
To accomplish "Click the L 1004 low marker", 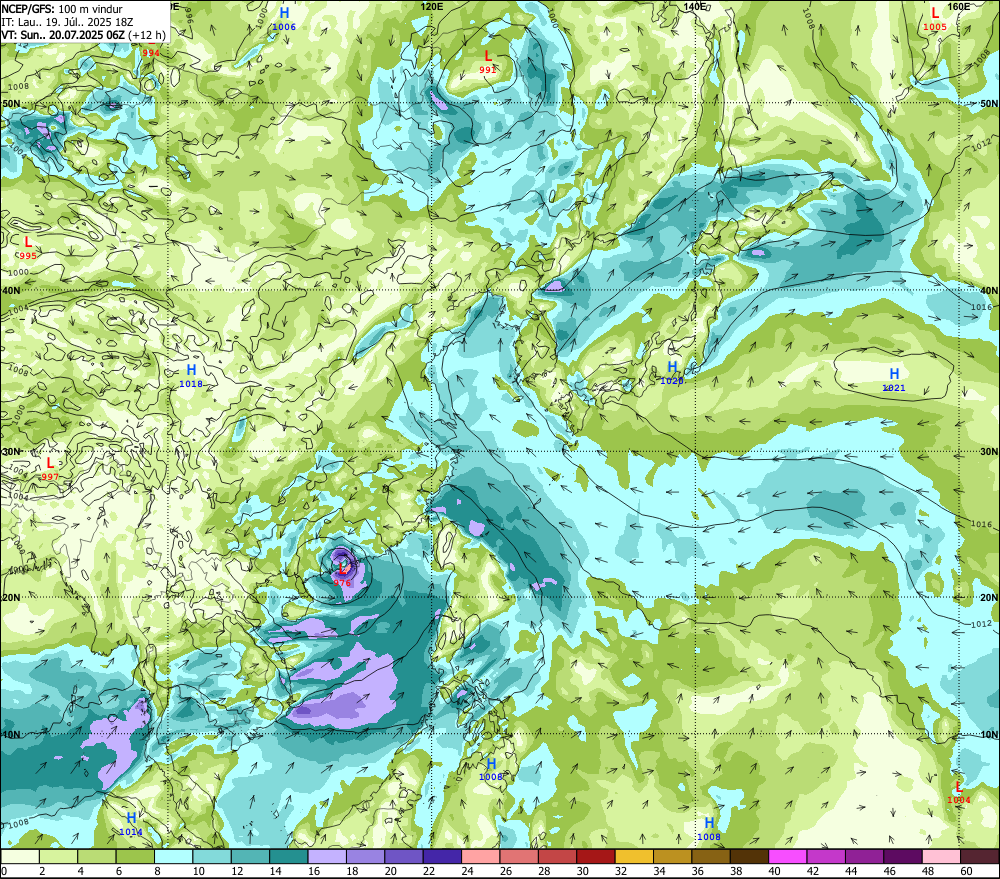I will click(959, 792).
